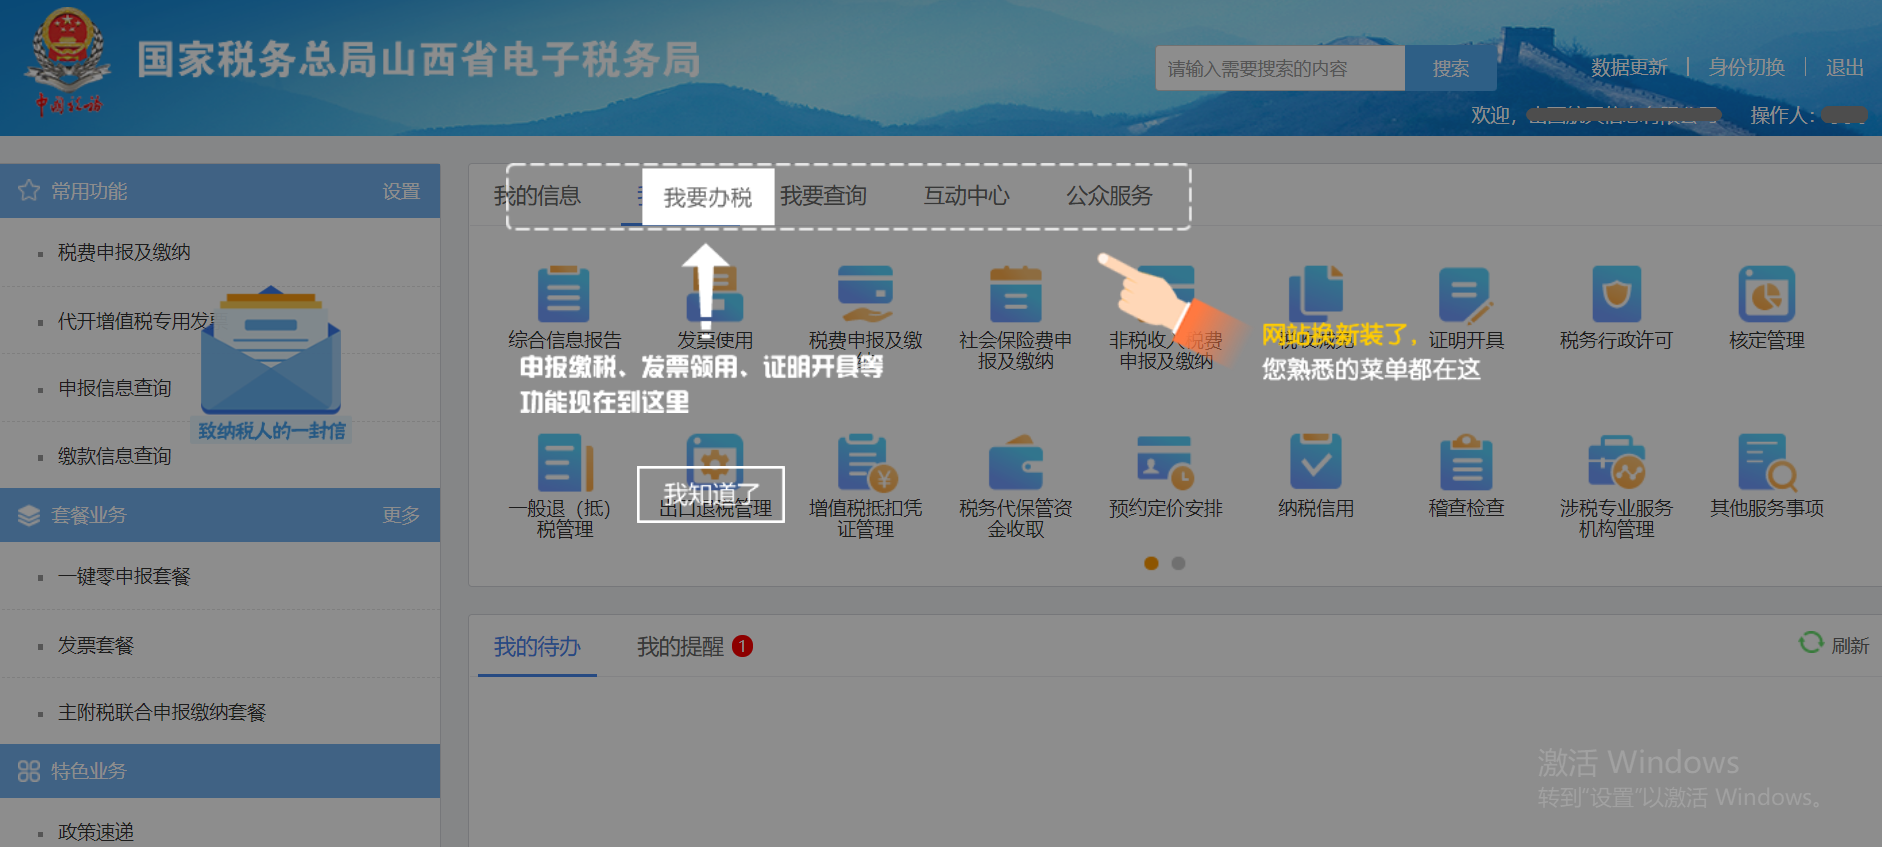Open the 社会保险费申报及缴纳 icon
This screenshot has width=1882, height=847.
click(x=1015, y=294)
